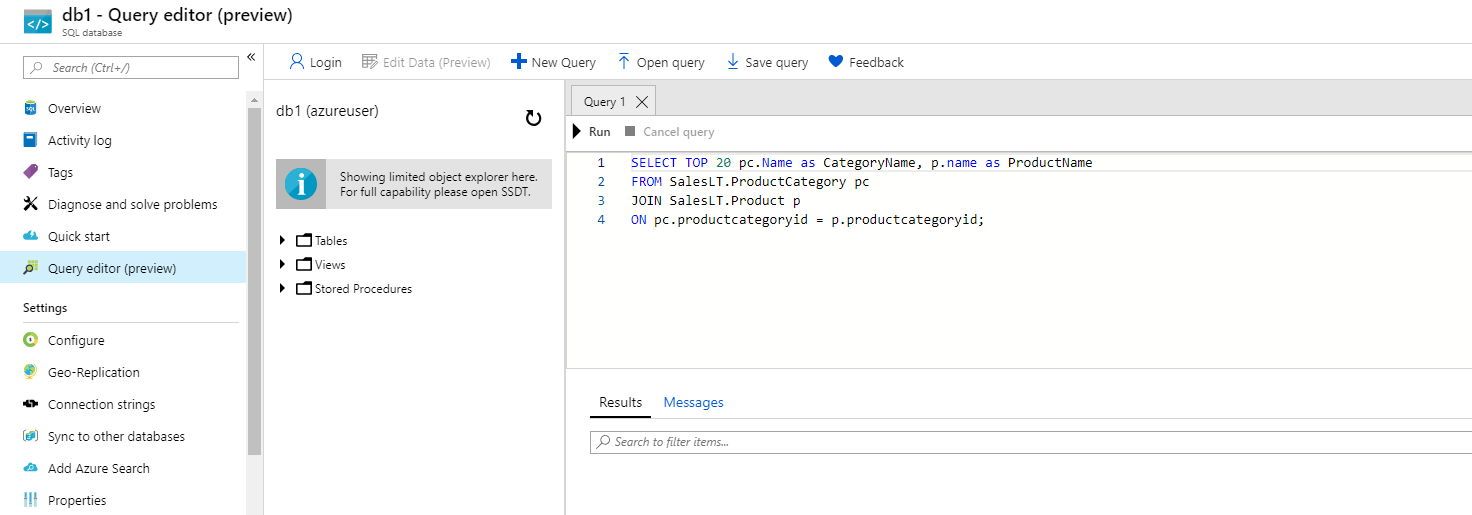This screenshot has width=1472, height=515.
Task: Select the Results tab
Action: [x=620, y=402]
